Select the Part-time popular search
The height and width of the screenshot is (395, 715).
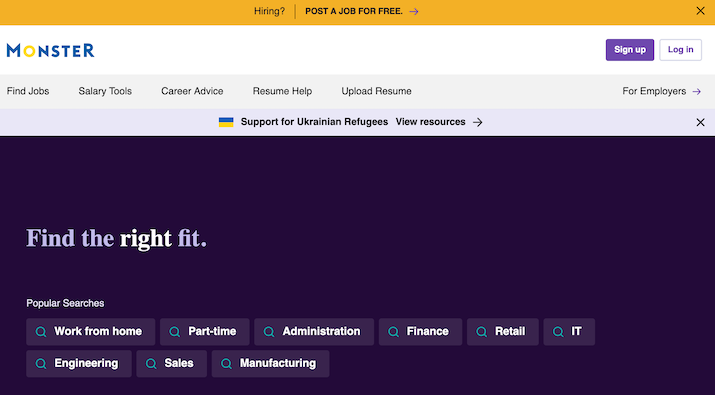205,332
